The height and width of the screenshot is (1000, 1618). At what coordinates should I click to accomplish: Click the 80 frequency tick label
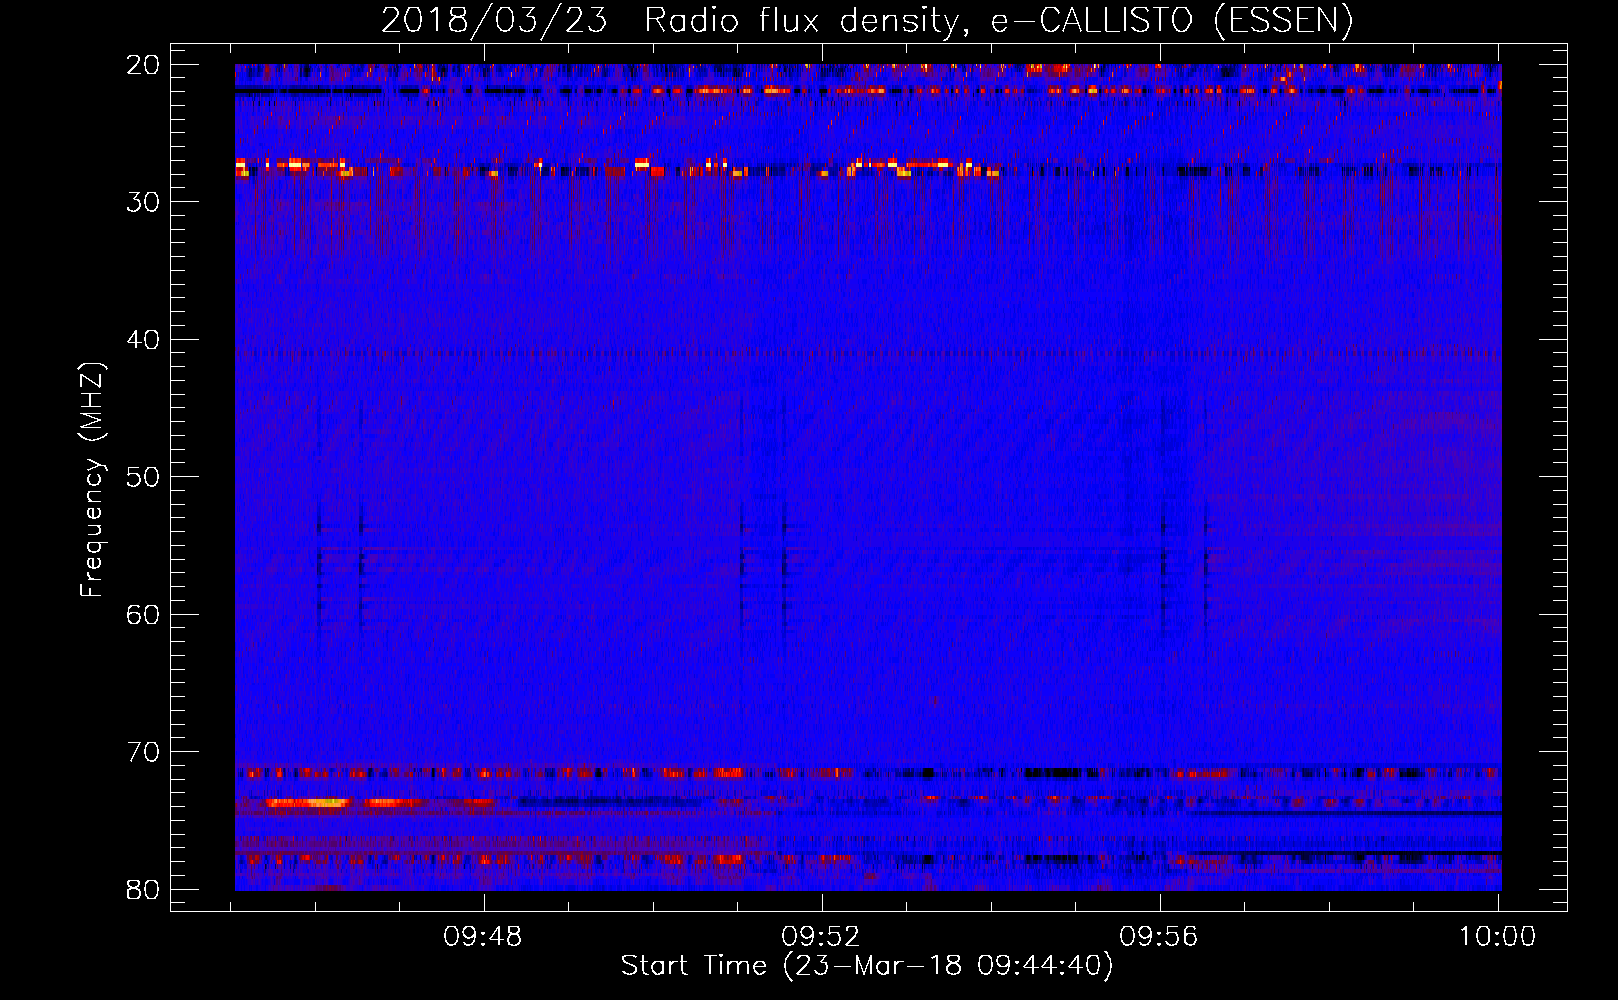(143, 889)
